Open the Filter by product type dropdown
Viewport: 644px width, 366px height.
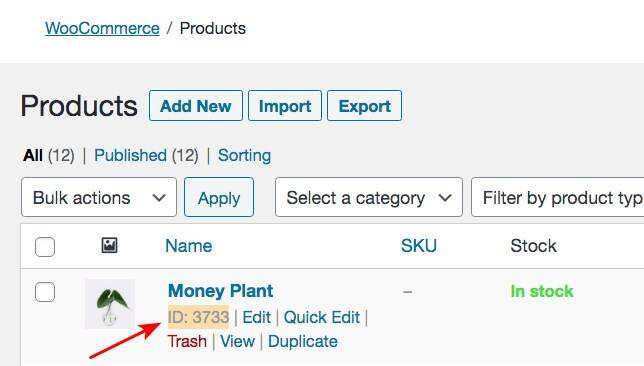click(558, 197)
